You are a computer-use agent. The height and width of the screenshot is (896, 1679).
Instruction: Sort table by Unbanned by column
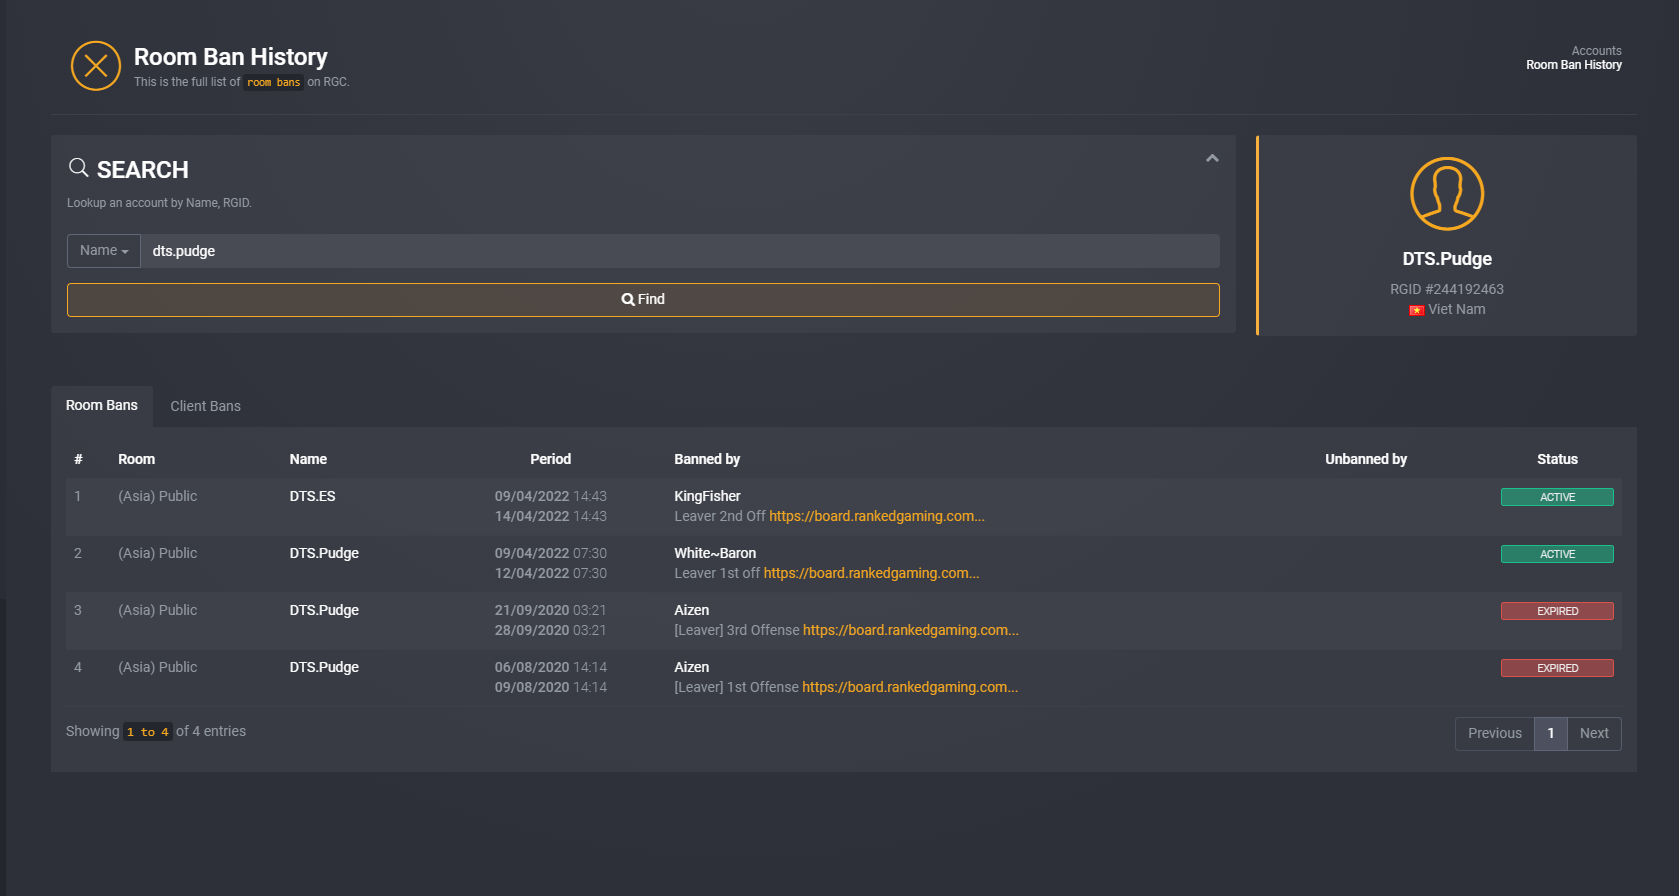coord(1366,459)
